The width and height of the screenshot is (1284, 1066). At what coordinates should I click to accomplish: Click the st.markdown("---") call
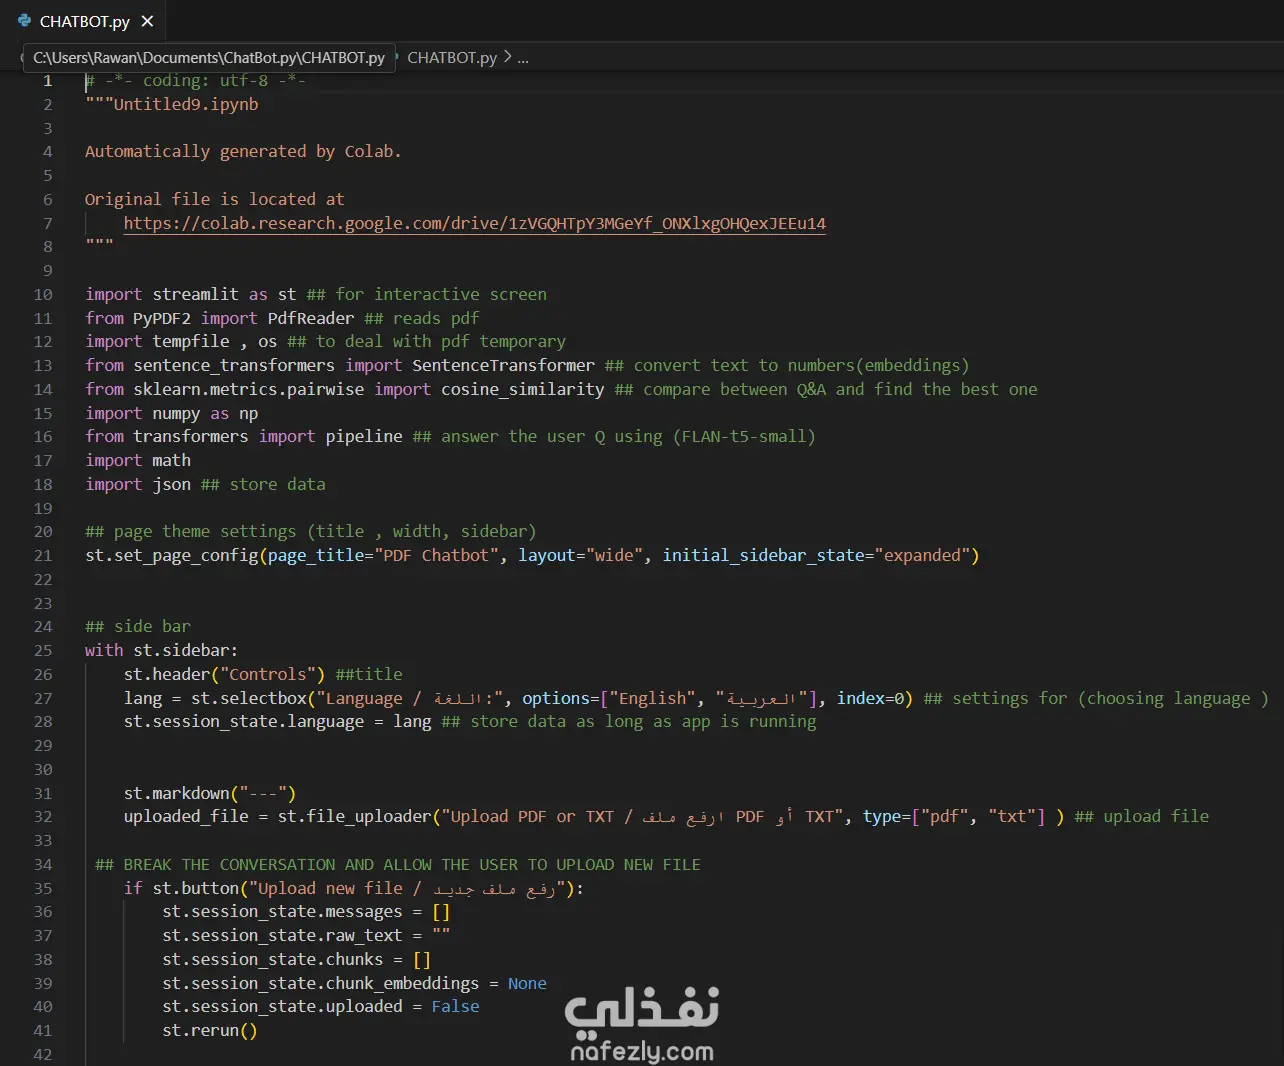coord(210,794)
